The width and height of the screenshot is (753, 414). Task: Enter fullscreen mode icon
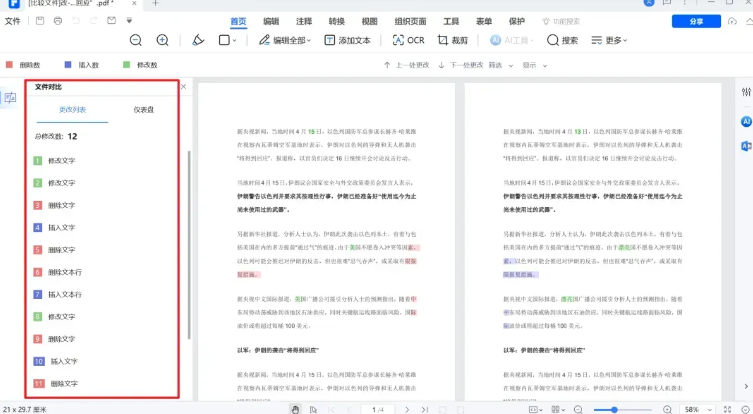coord(728,409)
